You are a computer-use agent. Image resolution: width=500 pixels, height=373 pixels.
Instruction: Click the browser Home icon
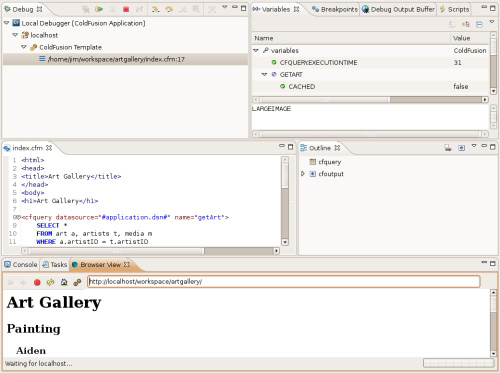64,282
